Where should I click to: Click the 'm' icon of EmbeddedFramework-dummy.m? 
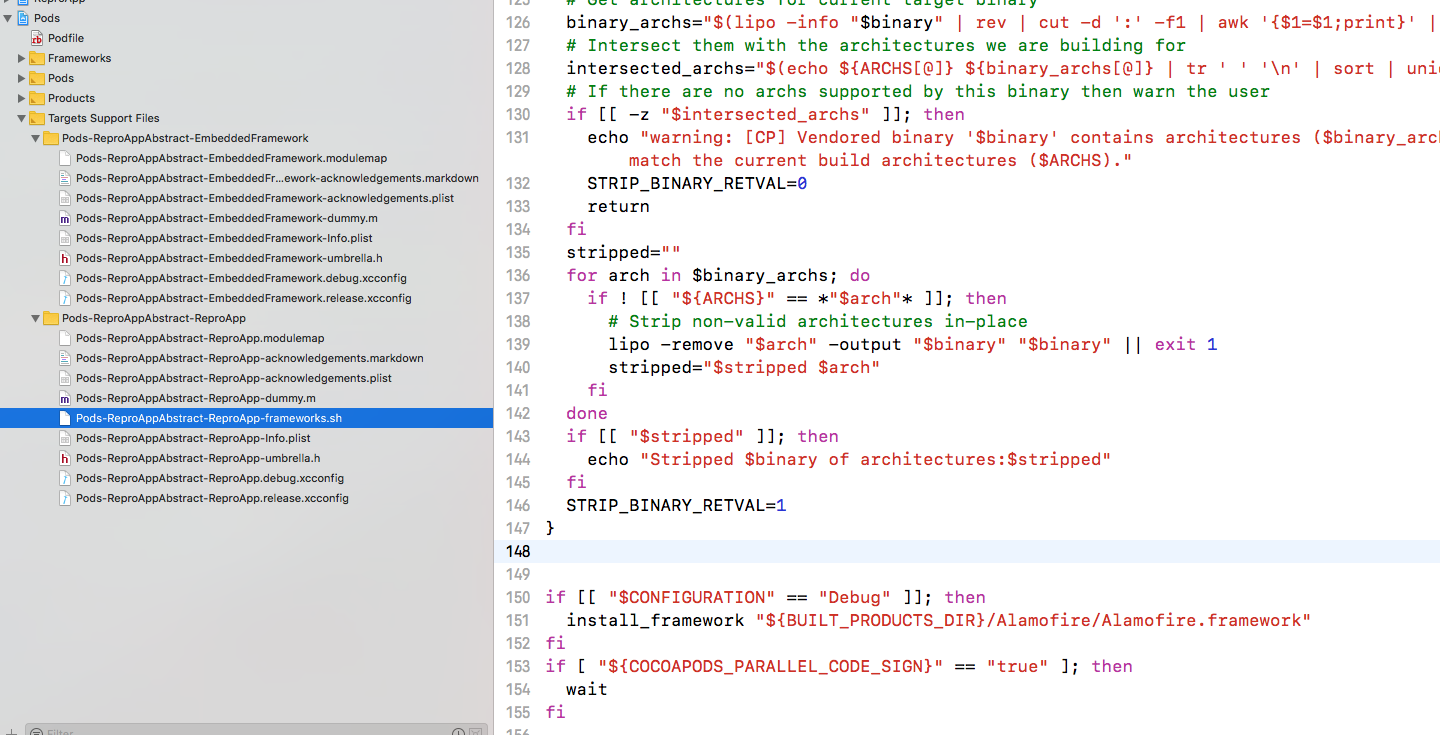[x=65, y=218]
